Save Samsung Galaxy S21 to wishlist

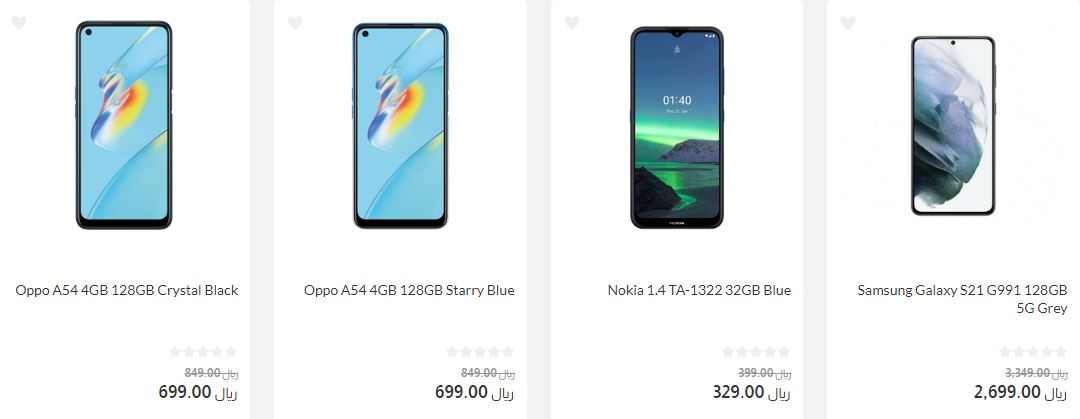(x=848, y=23)
